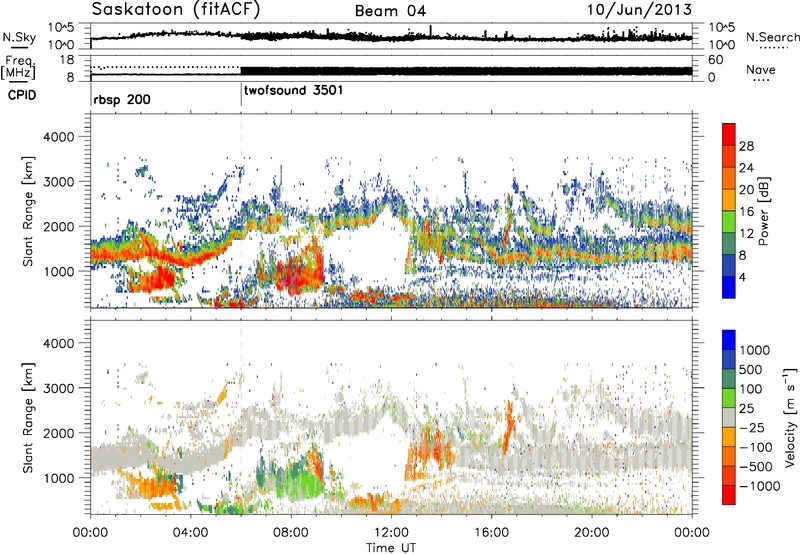Click the noise trace in the N.Sky panel

click(391, 37)
